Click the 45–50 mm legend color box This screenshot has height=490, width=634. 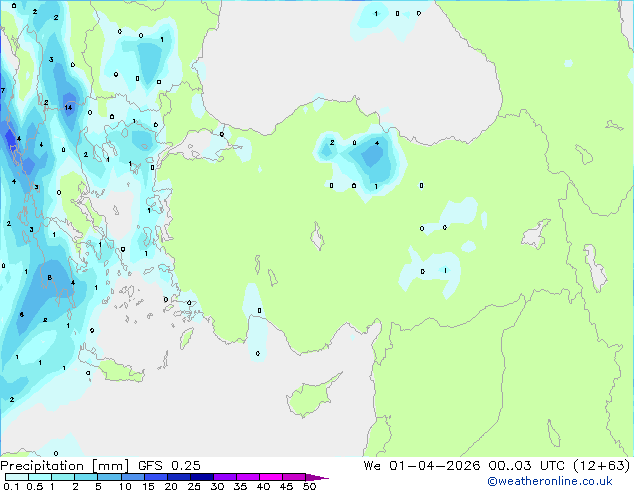click(294, 477)
